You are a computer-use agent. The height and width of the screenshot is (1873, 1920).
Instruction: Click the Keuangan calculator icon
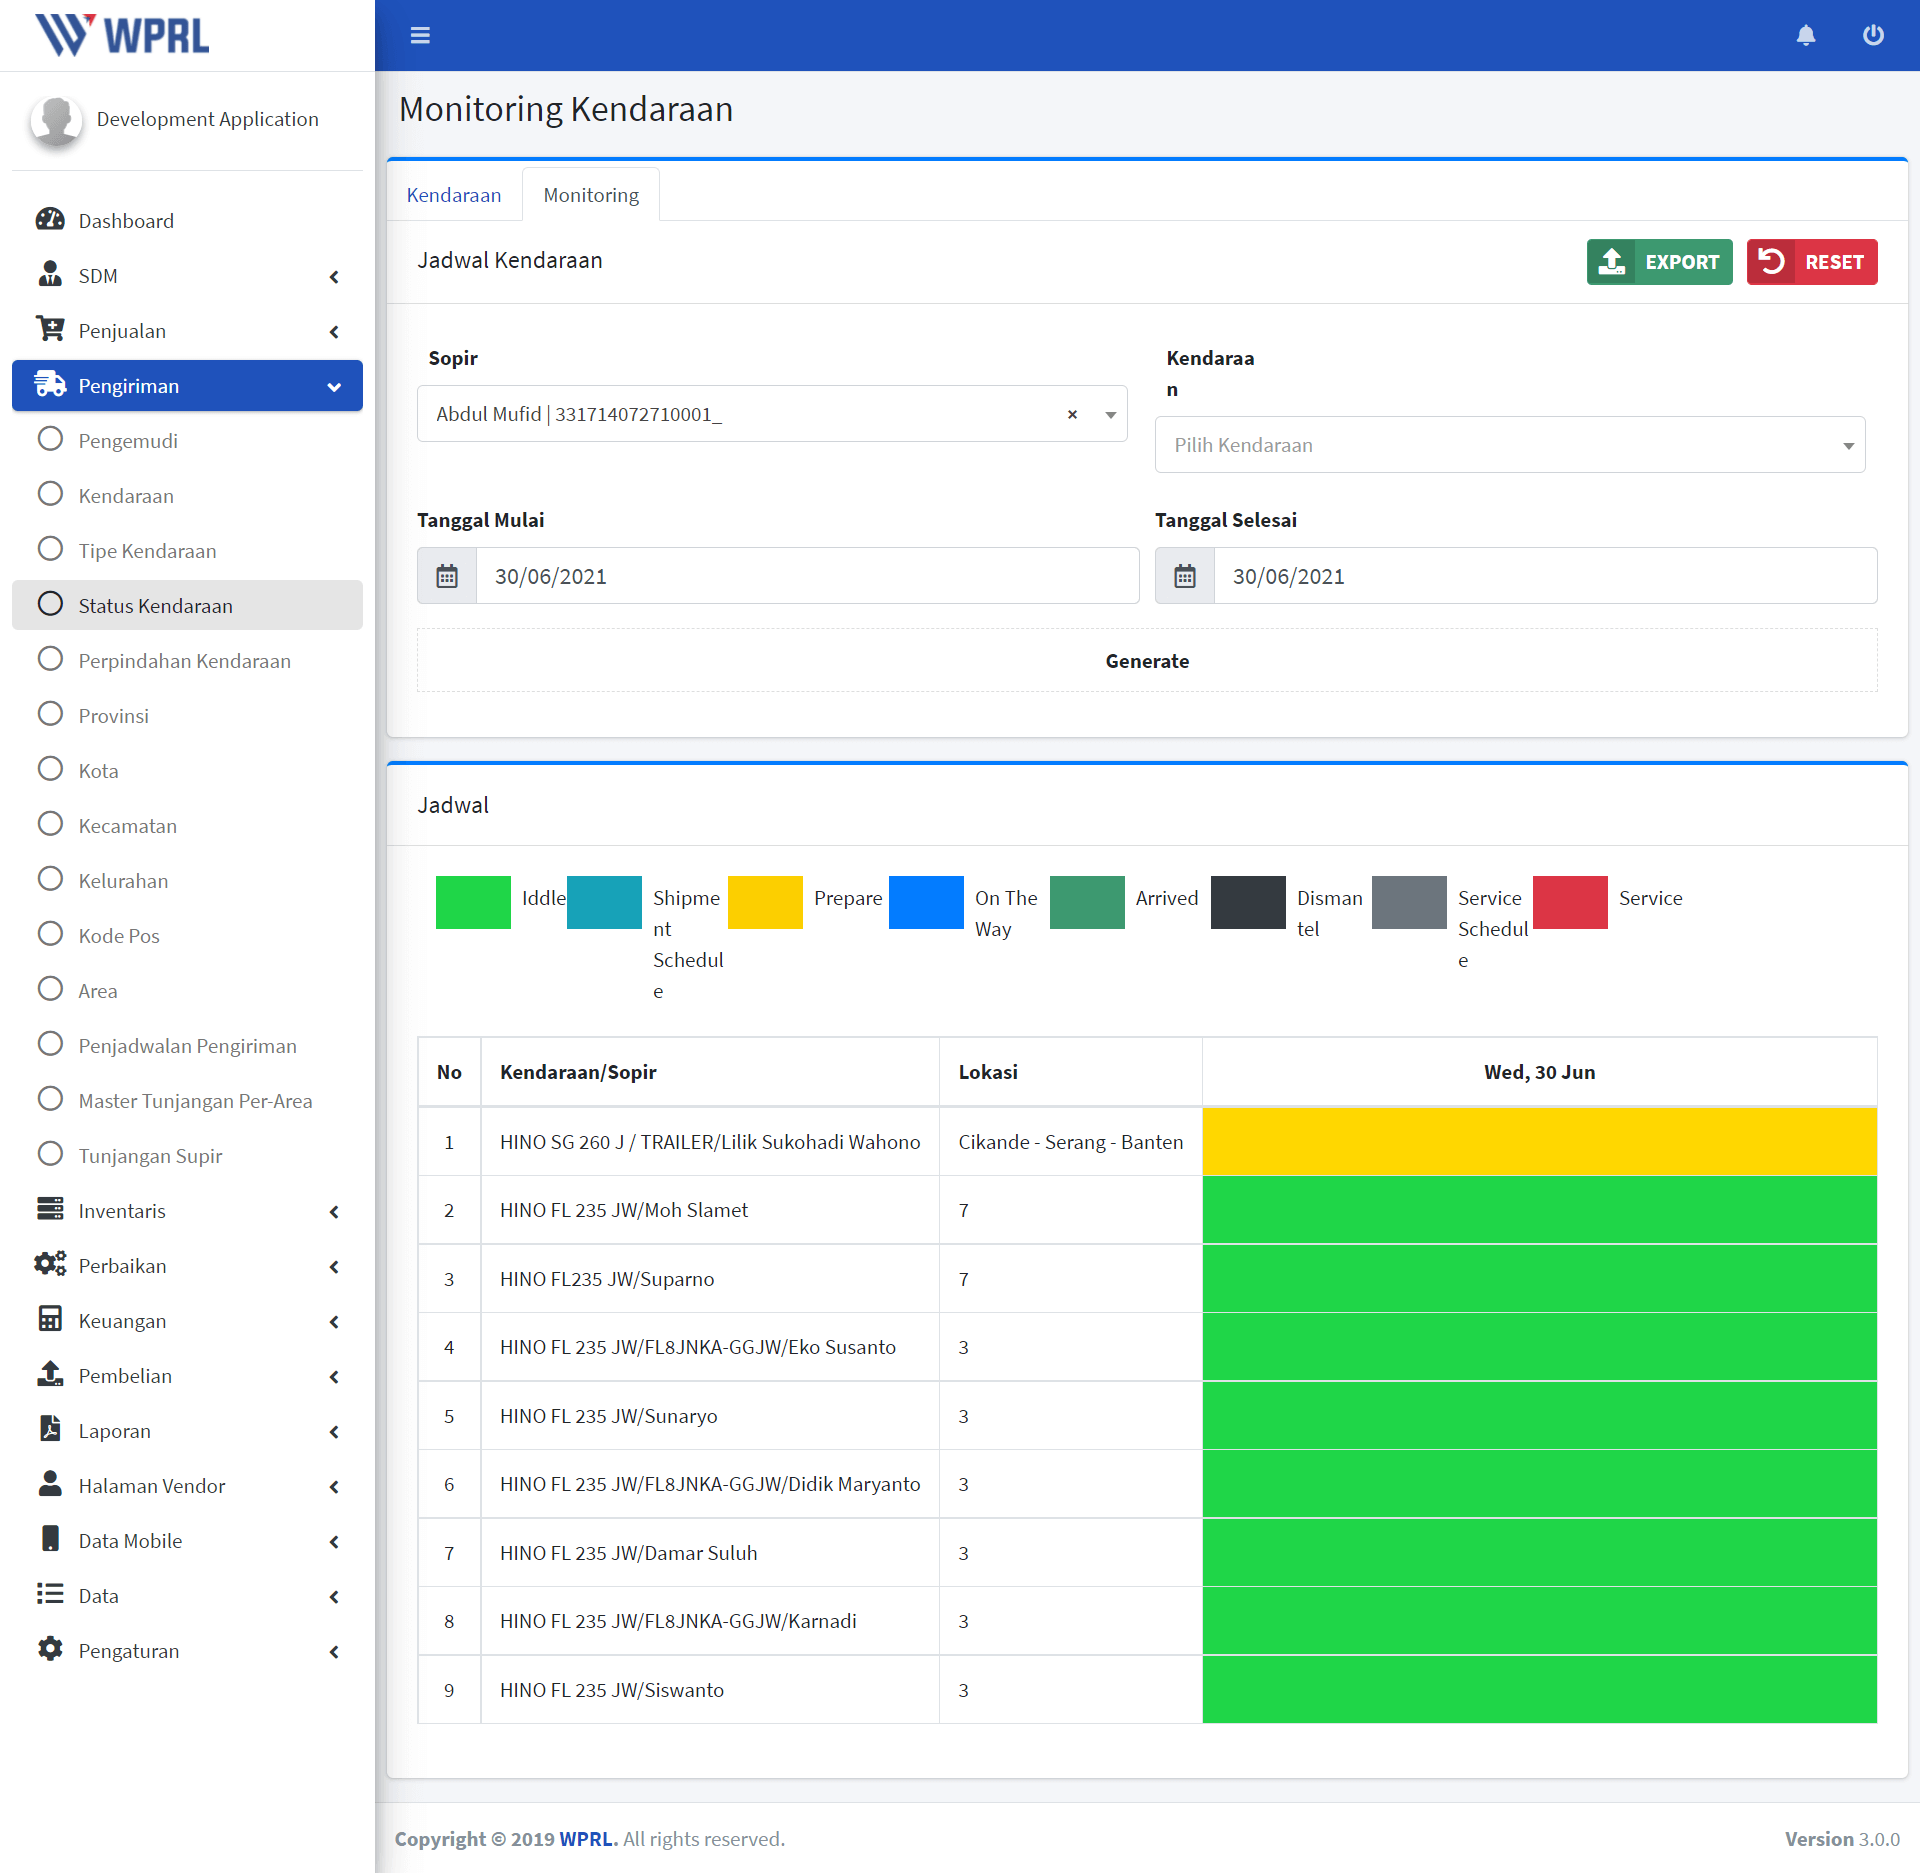(50, 1320)
